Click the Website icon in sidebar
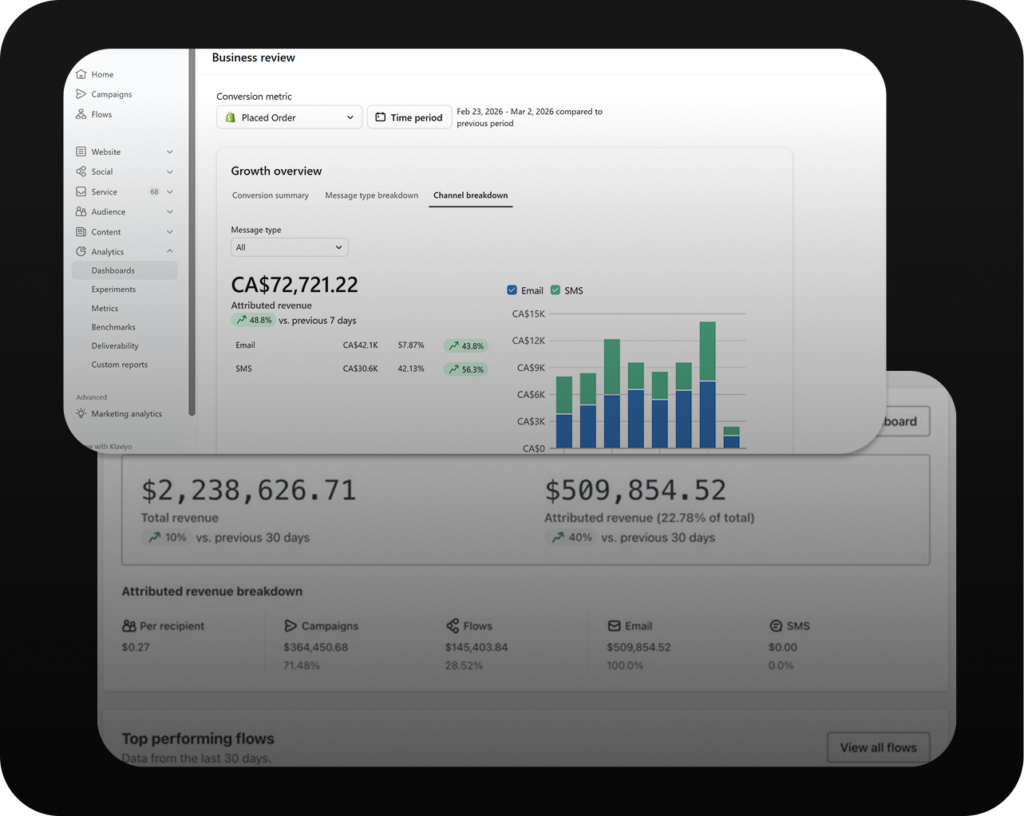The image size is (1024, 816). (81, 152)
